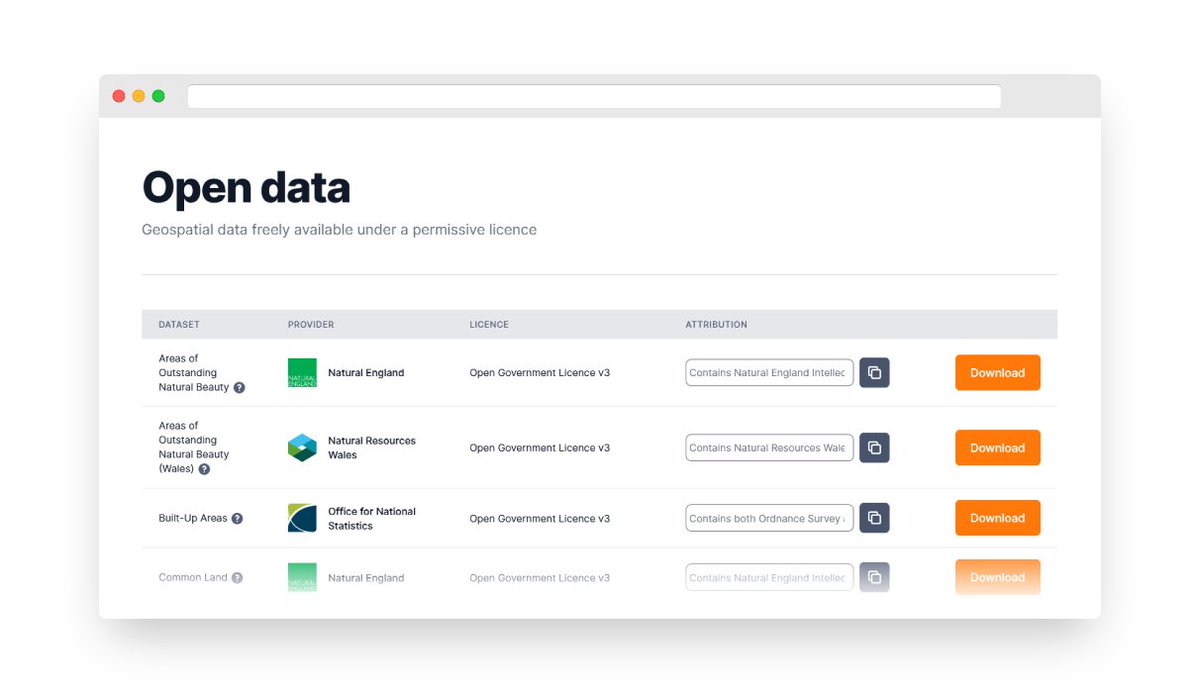
Task: Click 'Areas of Outstanding Natural Beauty (Wales)' name
Action: [x=194, y=447]
